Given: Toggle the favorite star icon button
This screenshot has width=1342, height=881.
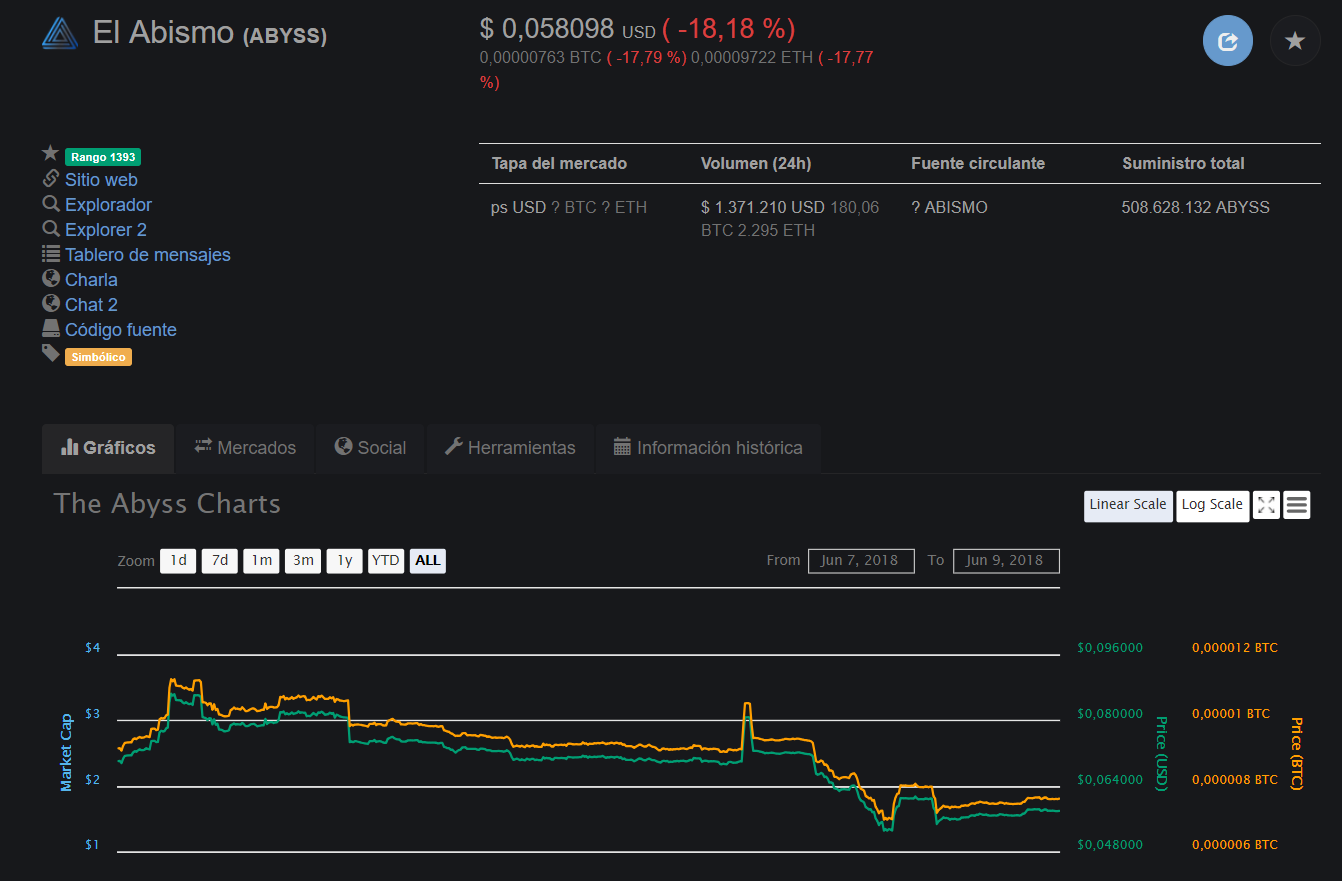Looking at the screenshot, I should (1295, 41).
